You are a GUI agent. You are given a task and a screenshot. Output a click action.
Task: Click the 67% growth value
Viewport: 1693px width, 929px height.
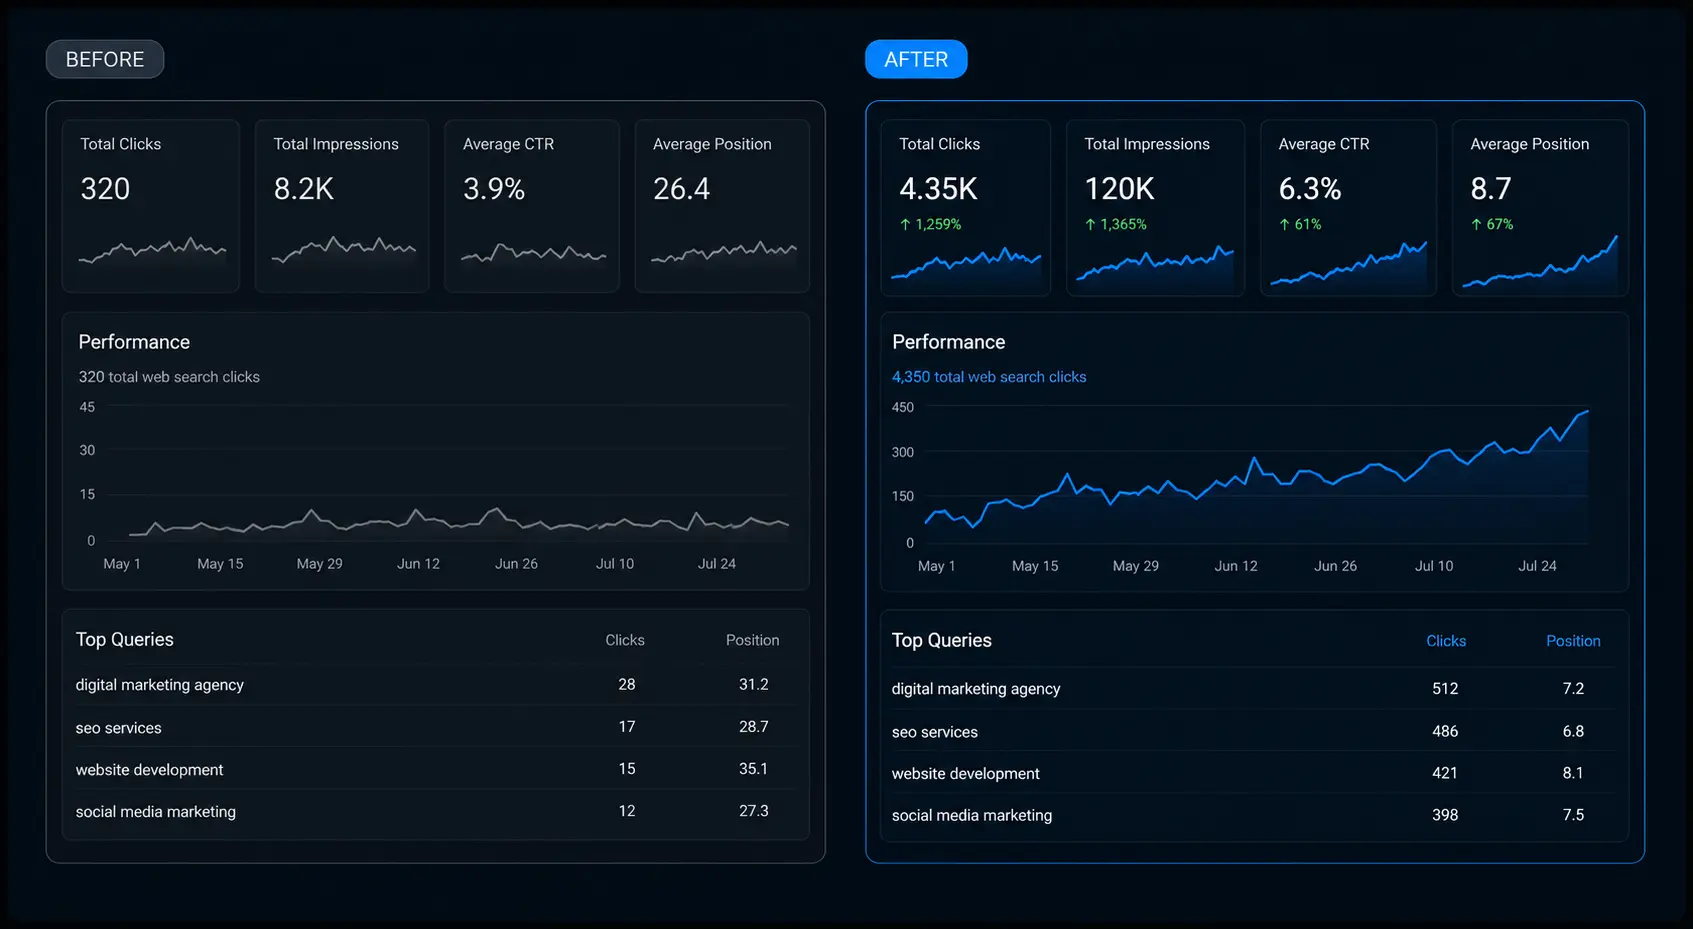click(x=1500, y=225)
